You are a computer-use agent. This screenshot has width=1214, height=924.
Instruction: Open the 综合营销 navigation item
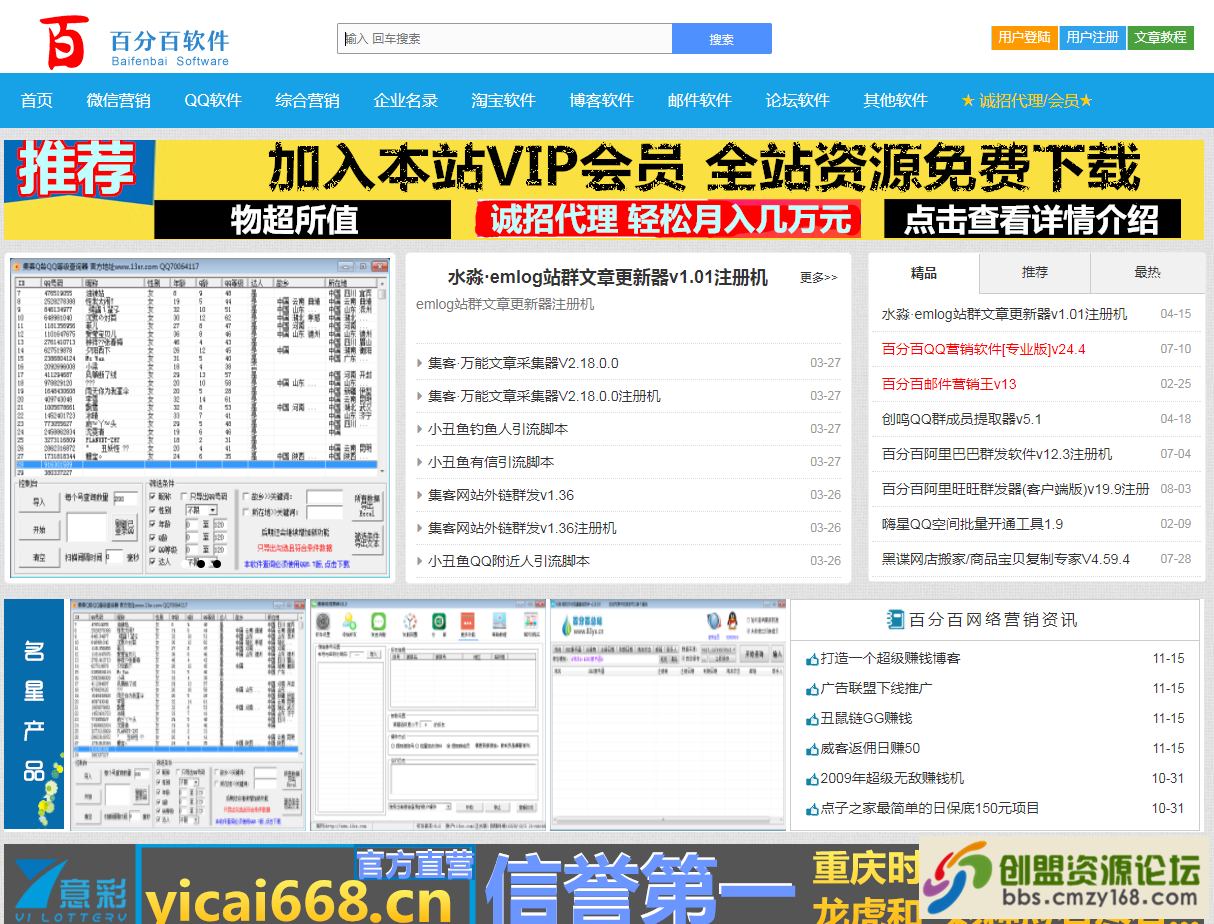coord(308,100)
